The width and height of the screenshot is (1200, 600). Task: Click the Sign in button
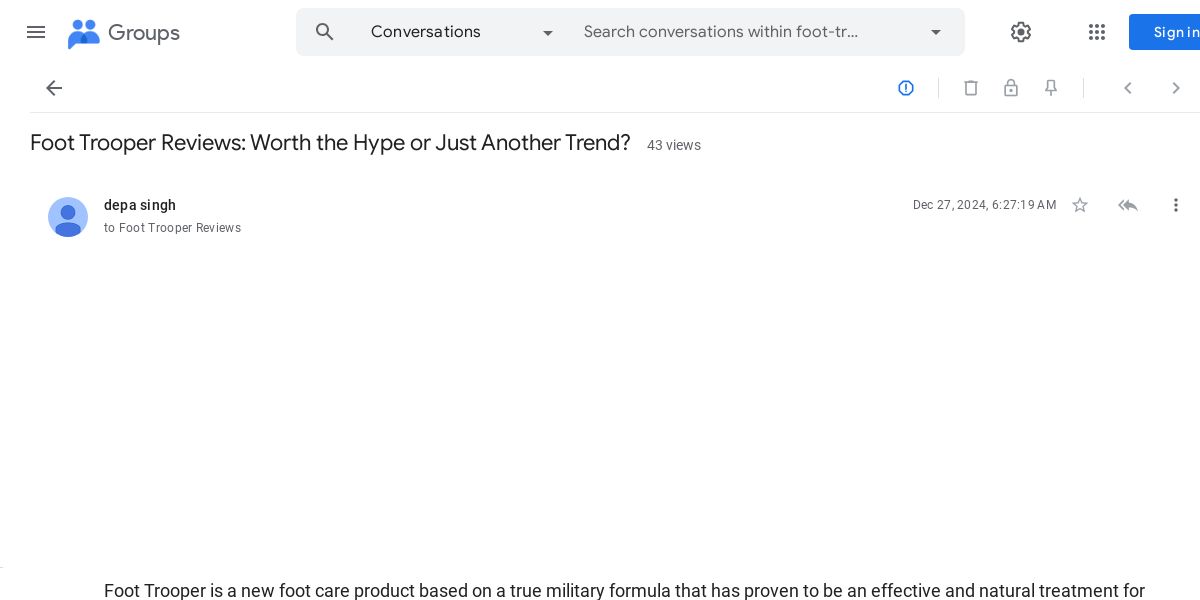[x=1165, y=32]
